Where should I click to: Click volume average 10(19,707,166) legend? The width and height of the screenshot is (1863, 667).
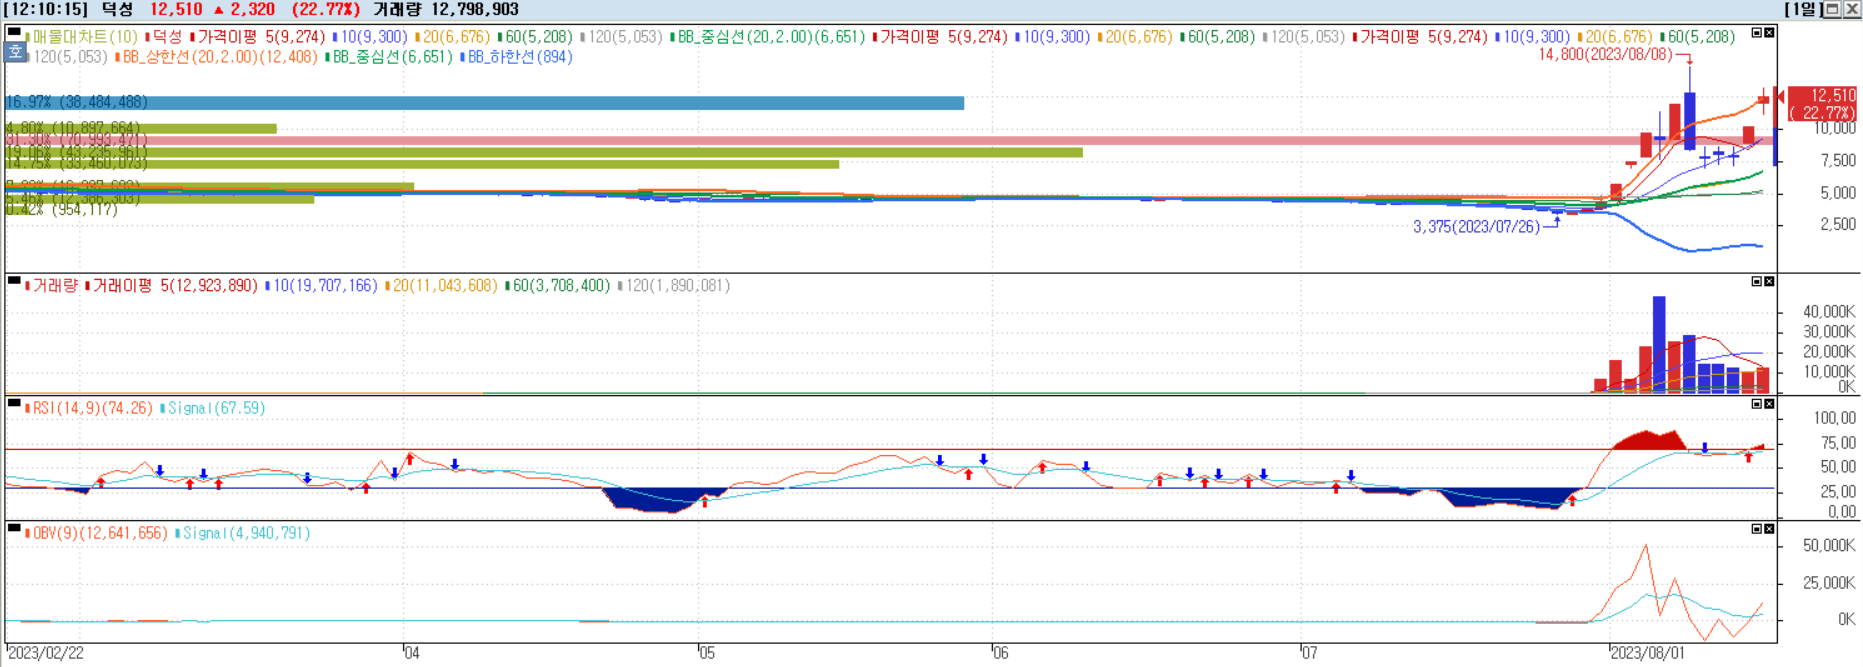pyautogui.click(x=325, y=286)
